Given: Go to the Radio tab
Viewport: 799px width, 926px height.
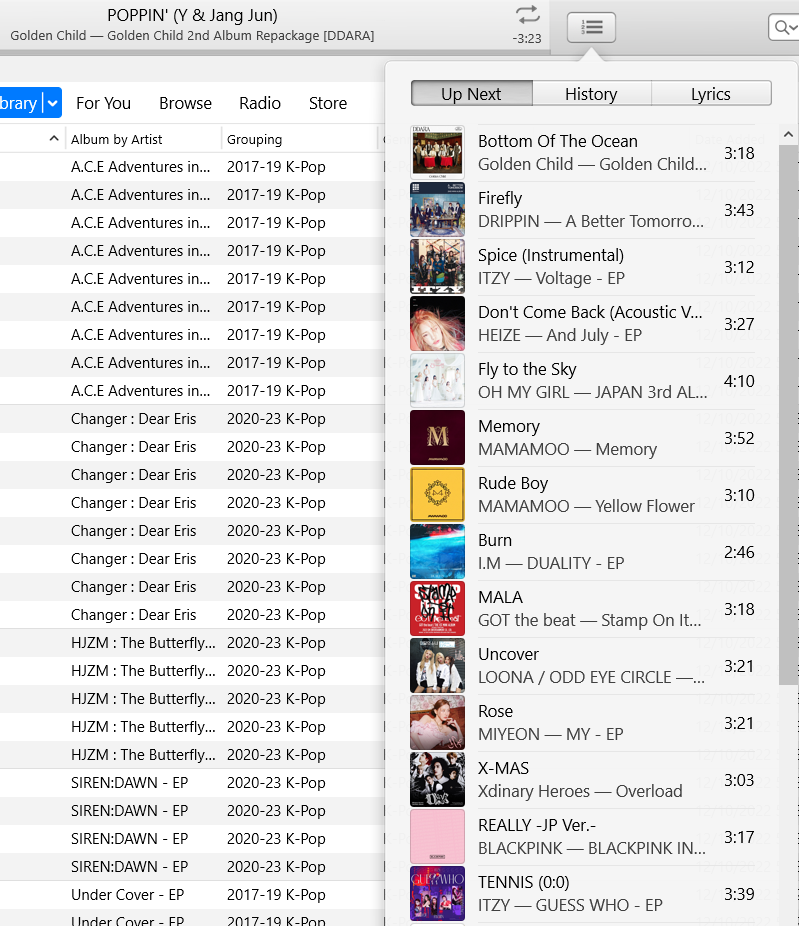Looking at the screenshot, I should pyautogui.click(x=260, y=103).
